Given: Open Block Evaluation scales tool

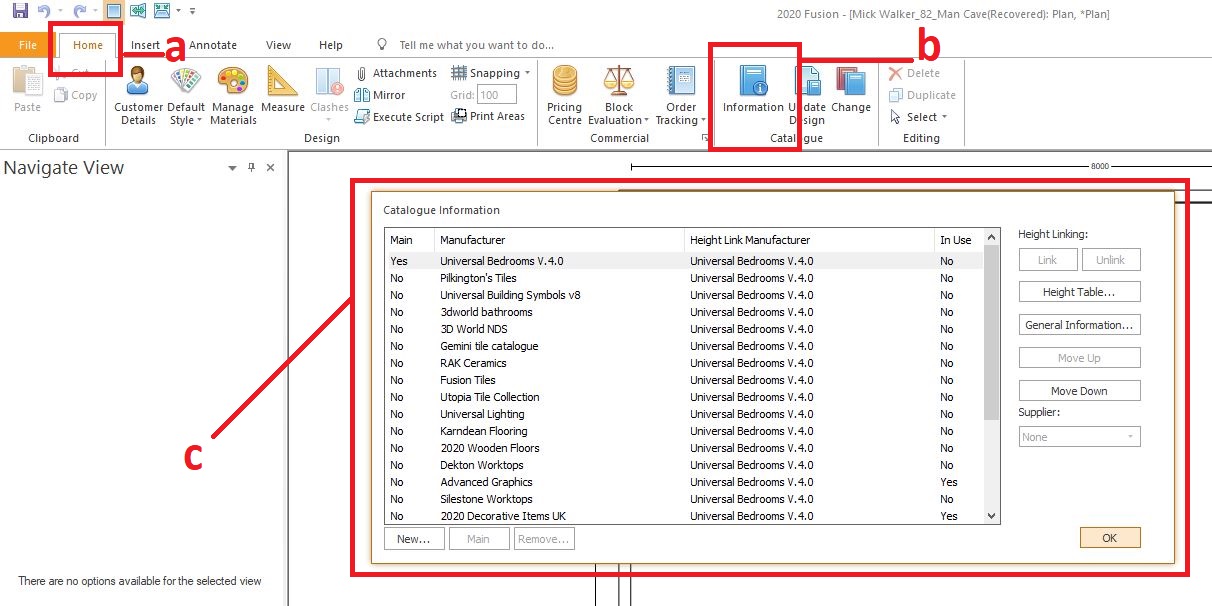Looking at the screenshot, I should coord(619,96).
